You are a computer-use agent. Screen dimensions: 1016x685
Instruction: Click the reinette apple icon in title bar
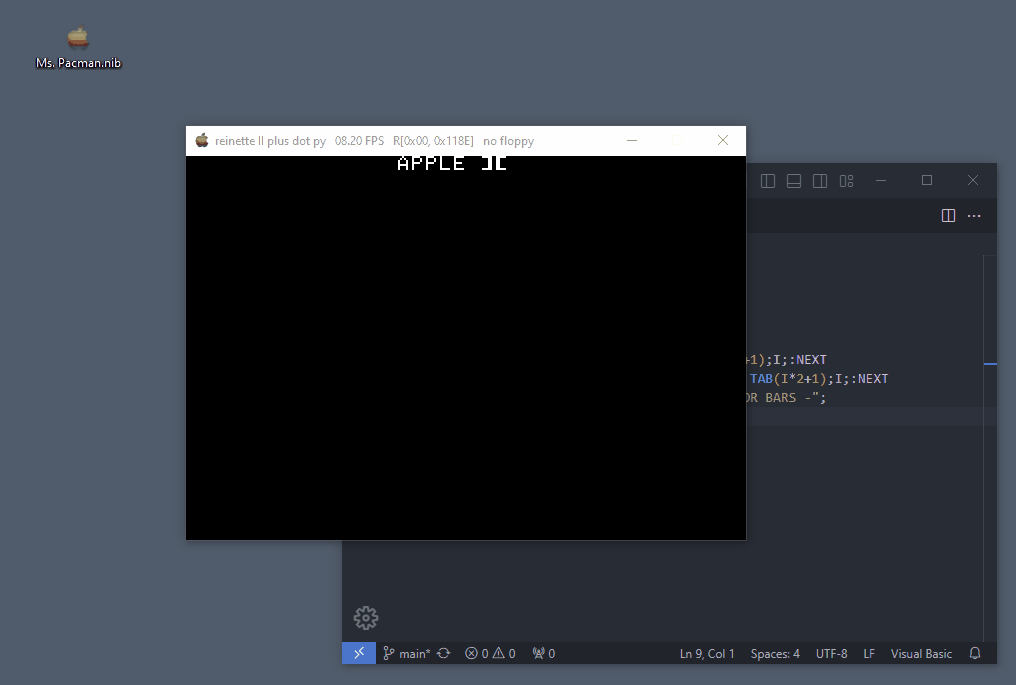click(x=202, y=141)
